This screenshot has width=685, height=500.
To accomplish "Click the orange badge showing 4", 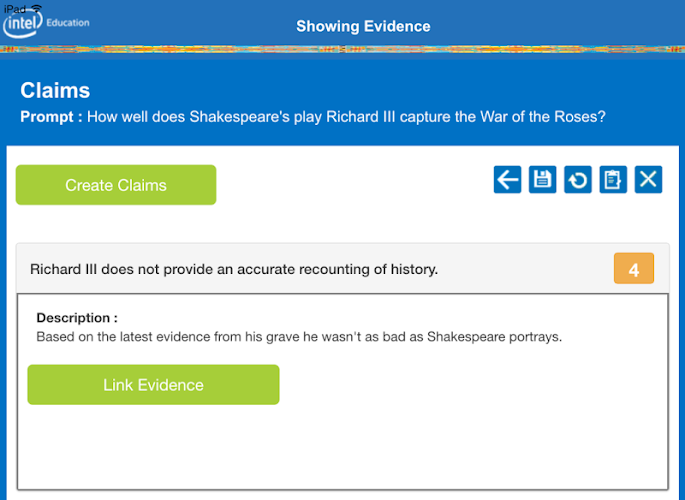I will [633, 269].
